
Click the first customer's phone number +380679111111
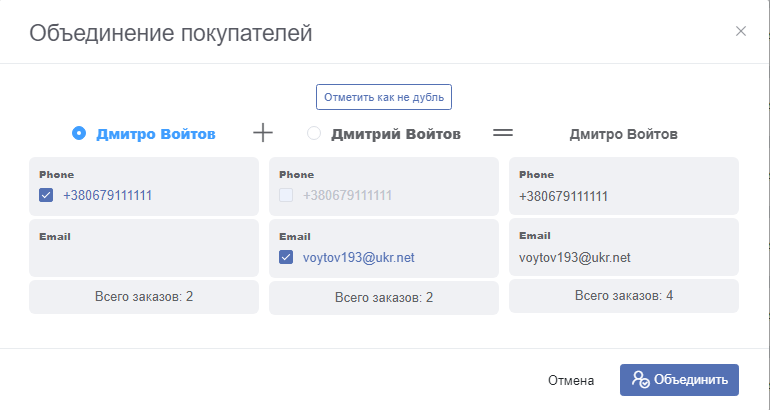[108, 195]
